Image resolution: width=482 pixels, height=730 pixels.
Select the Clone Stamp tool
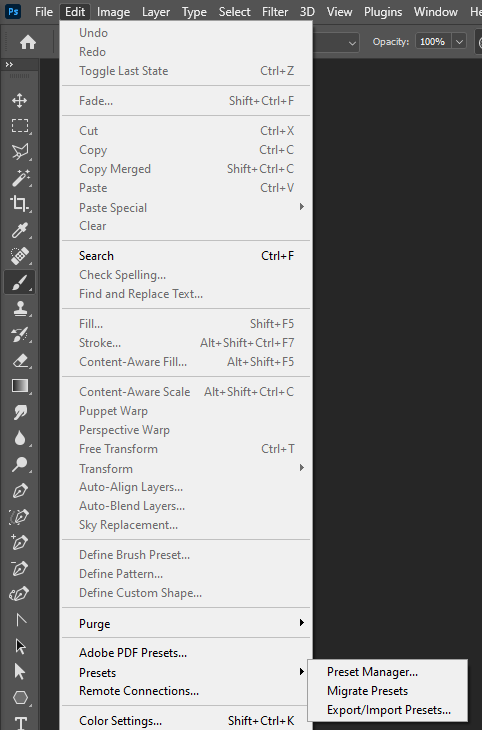coord(20,308)
